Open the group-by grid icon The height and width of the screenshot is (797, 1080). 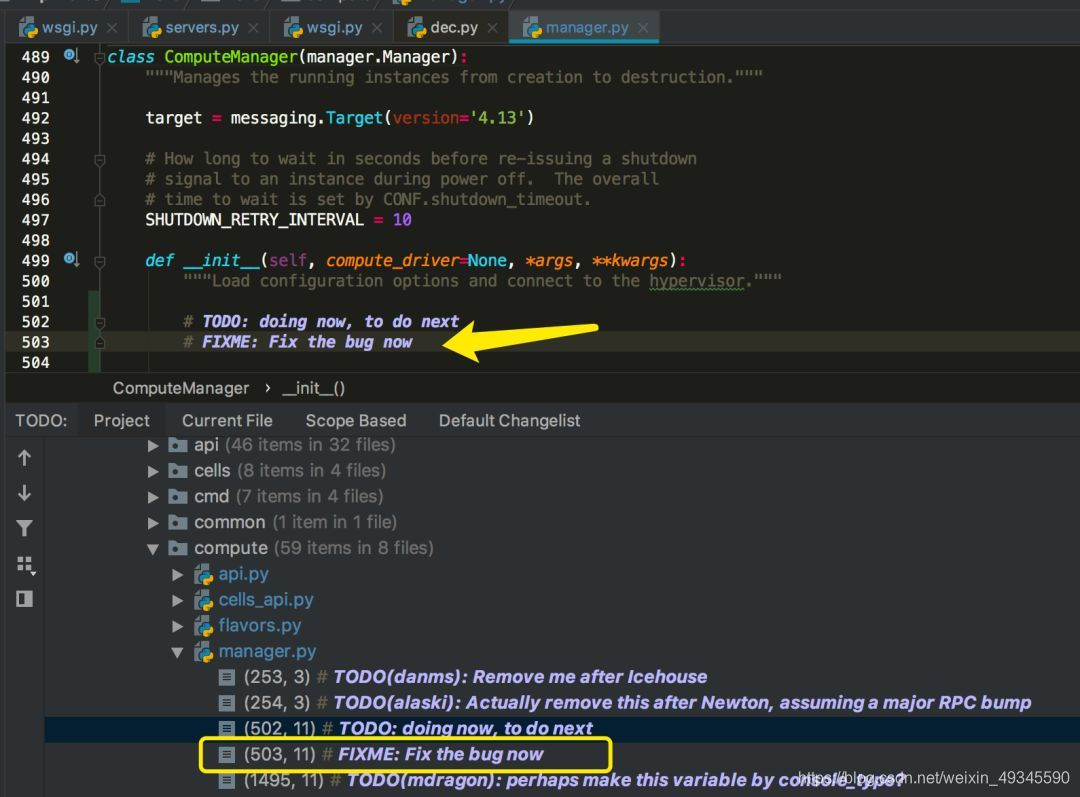(25, 564)
